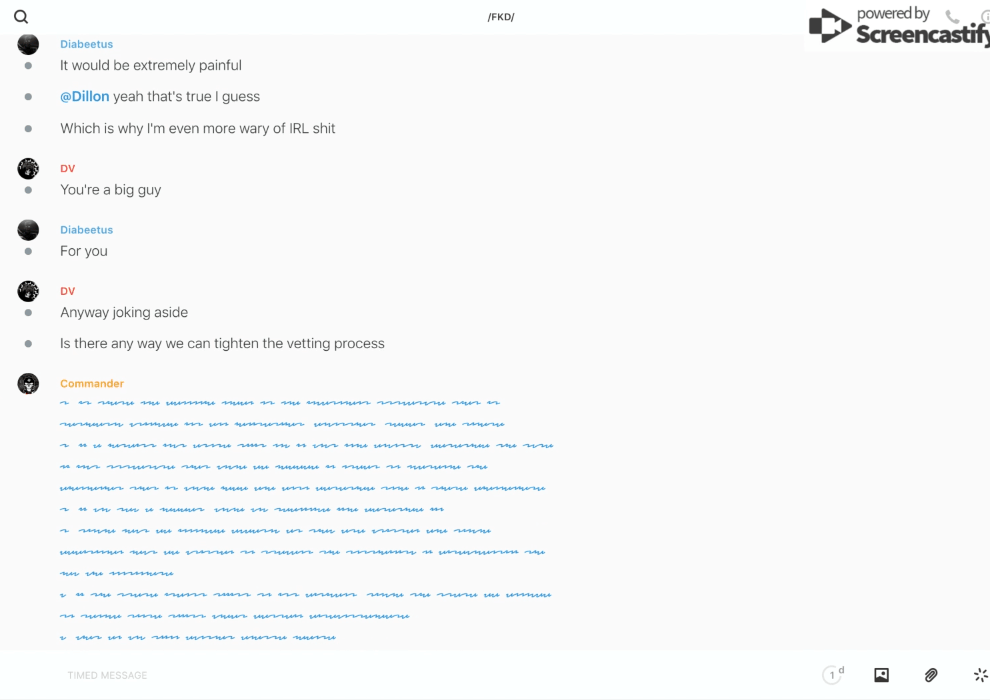Open Commander's username link
This screenshot has width=990, height=700.
tap(92, 384)
